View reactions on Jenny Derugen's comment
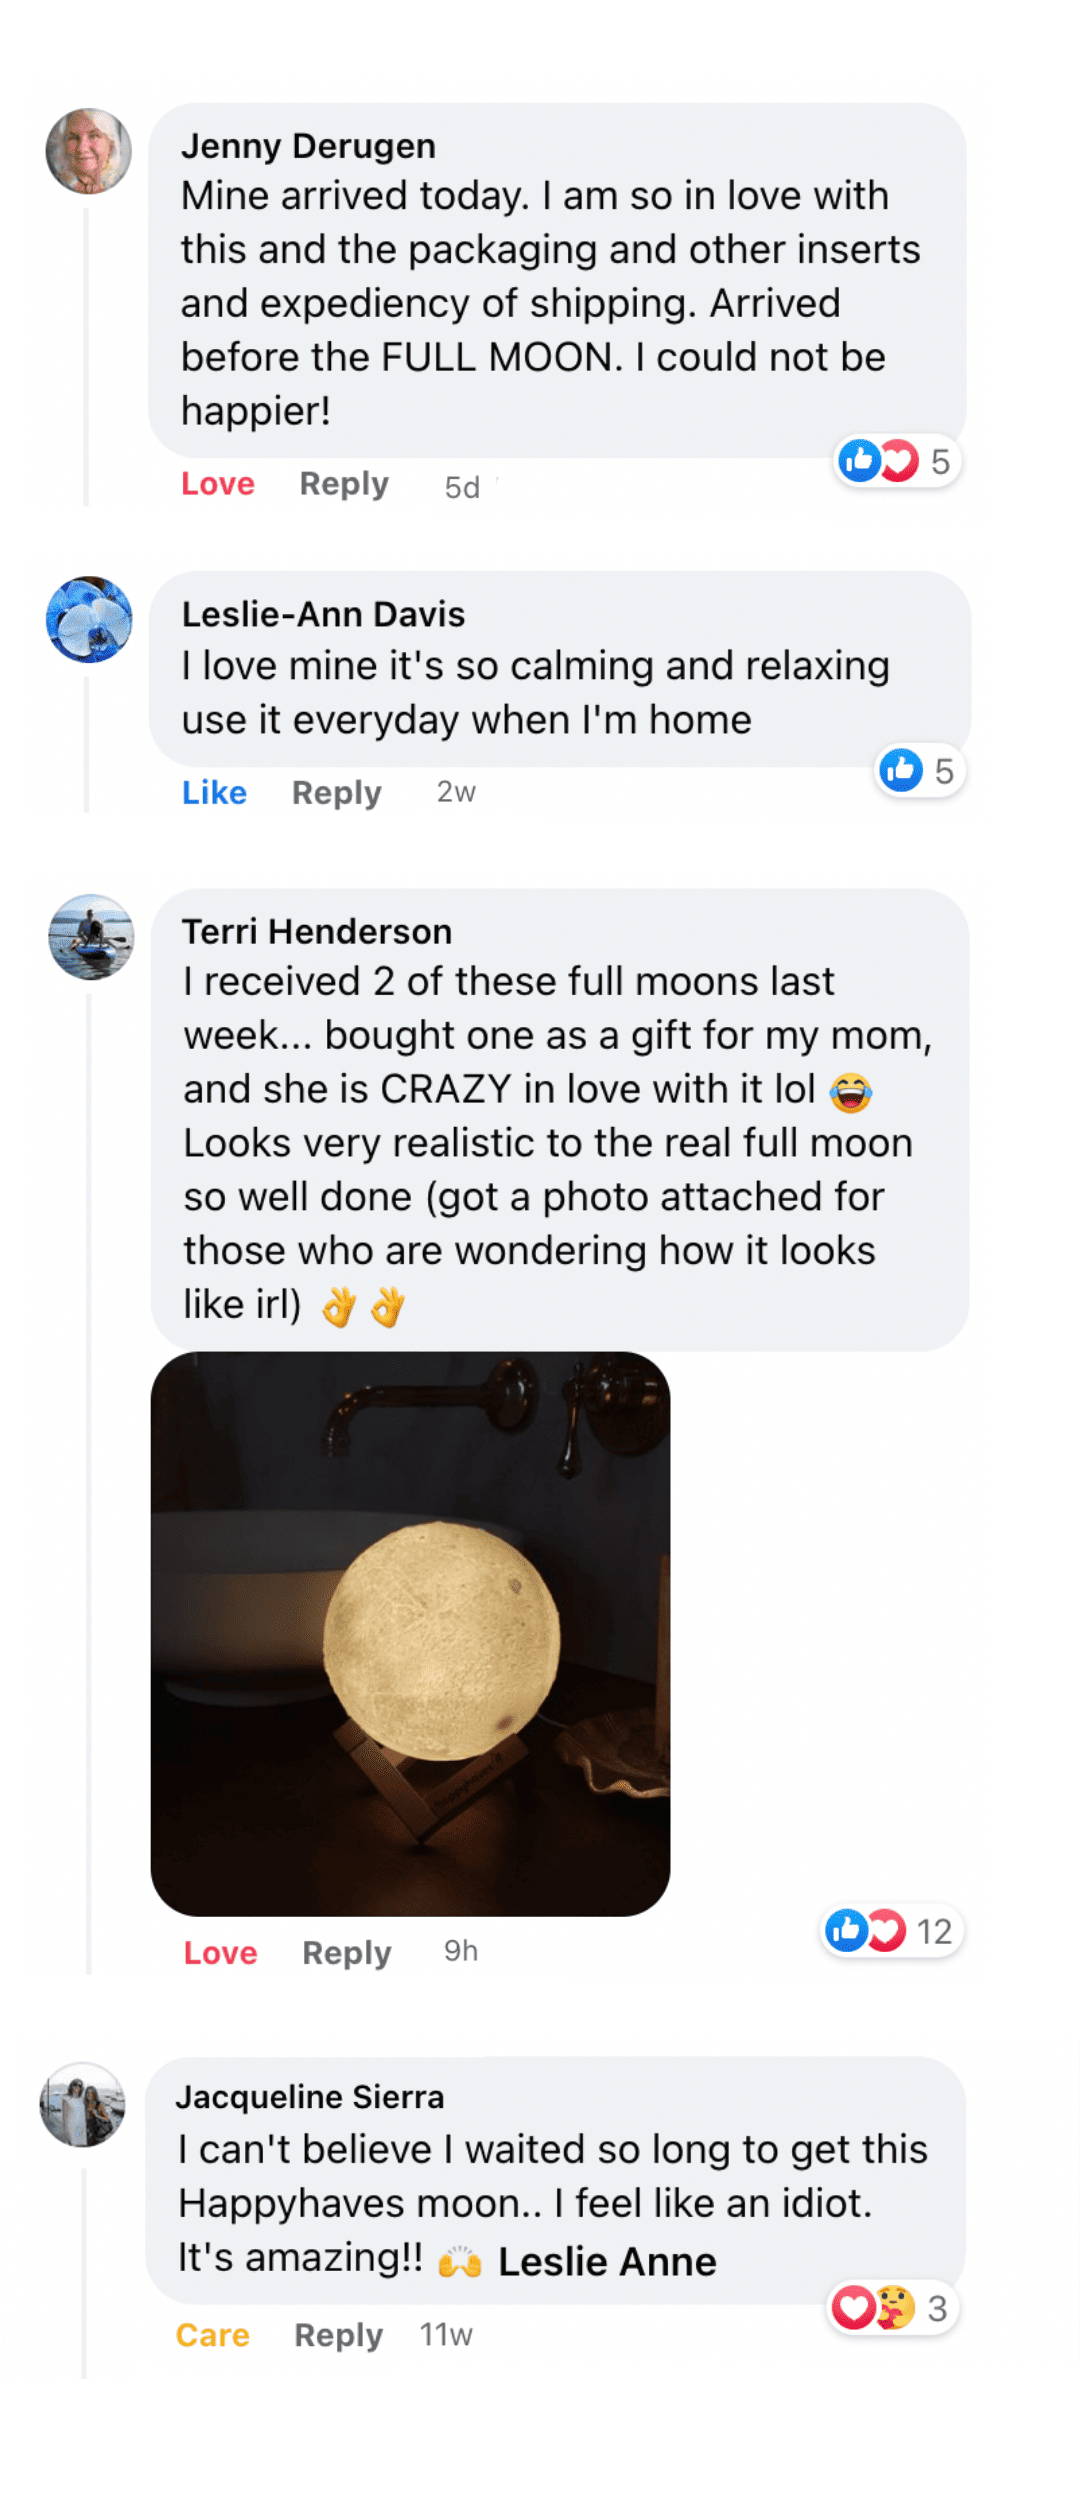Screen dimensions: 1080x2520 897,461
